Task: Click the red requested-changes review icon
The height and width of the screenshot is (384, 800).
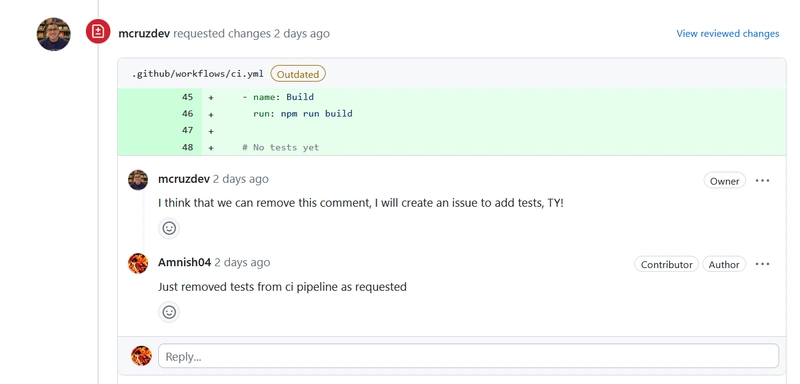Action: (98, 32)
